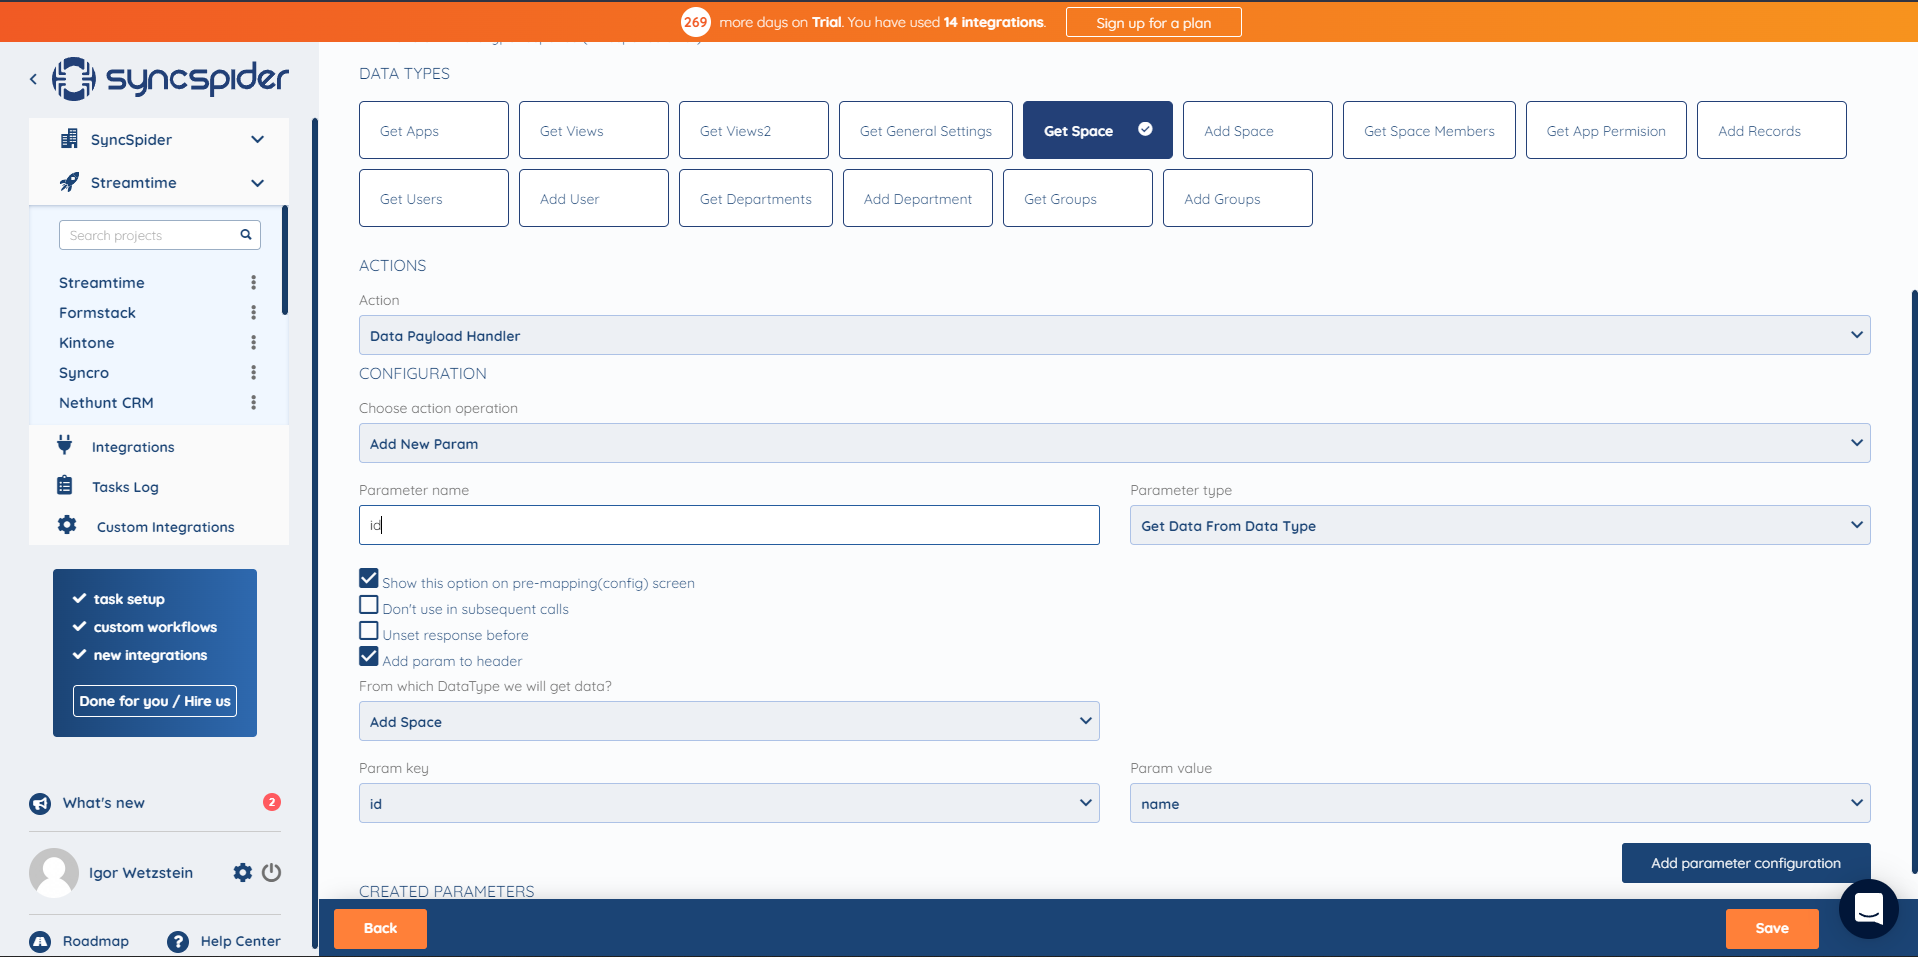This screenshot has height=957, width=1918.
Task: Open the chat widget bubble
Action: click(1868, 908)
